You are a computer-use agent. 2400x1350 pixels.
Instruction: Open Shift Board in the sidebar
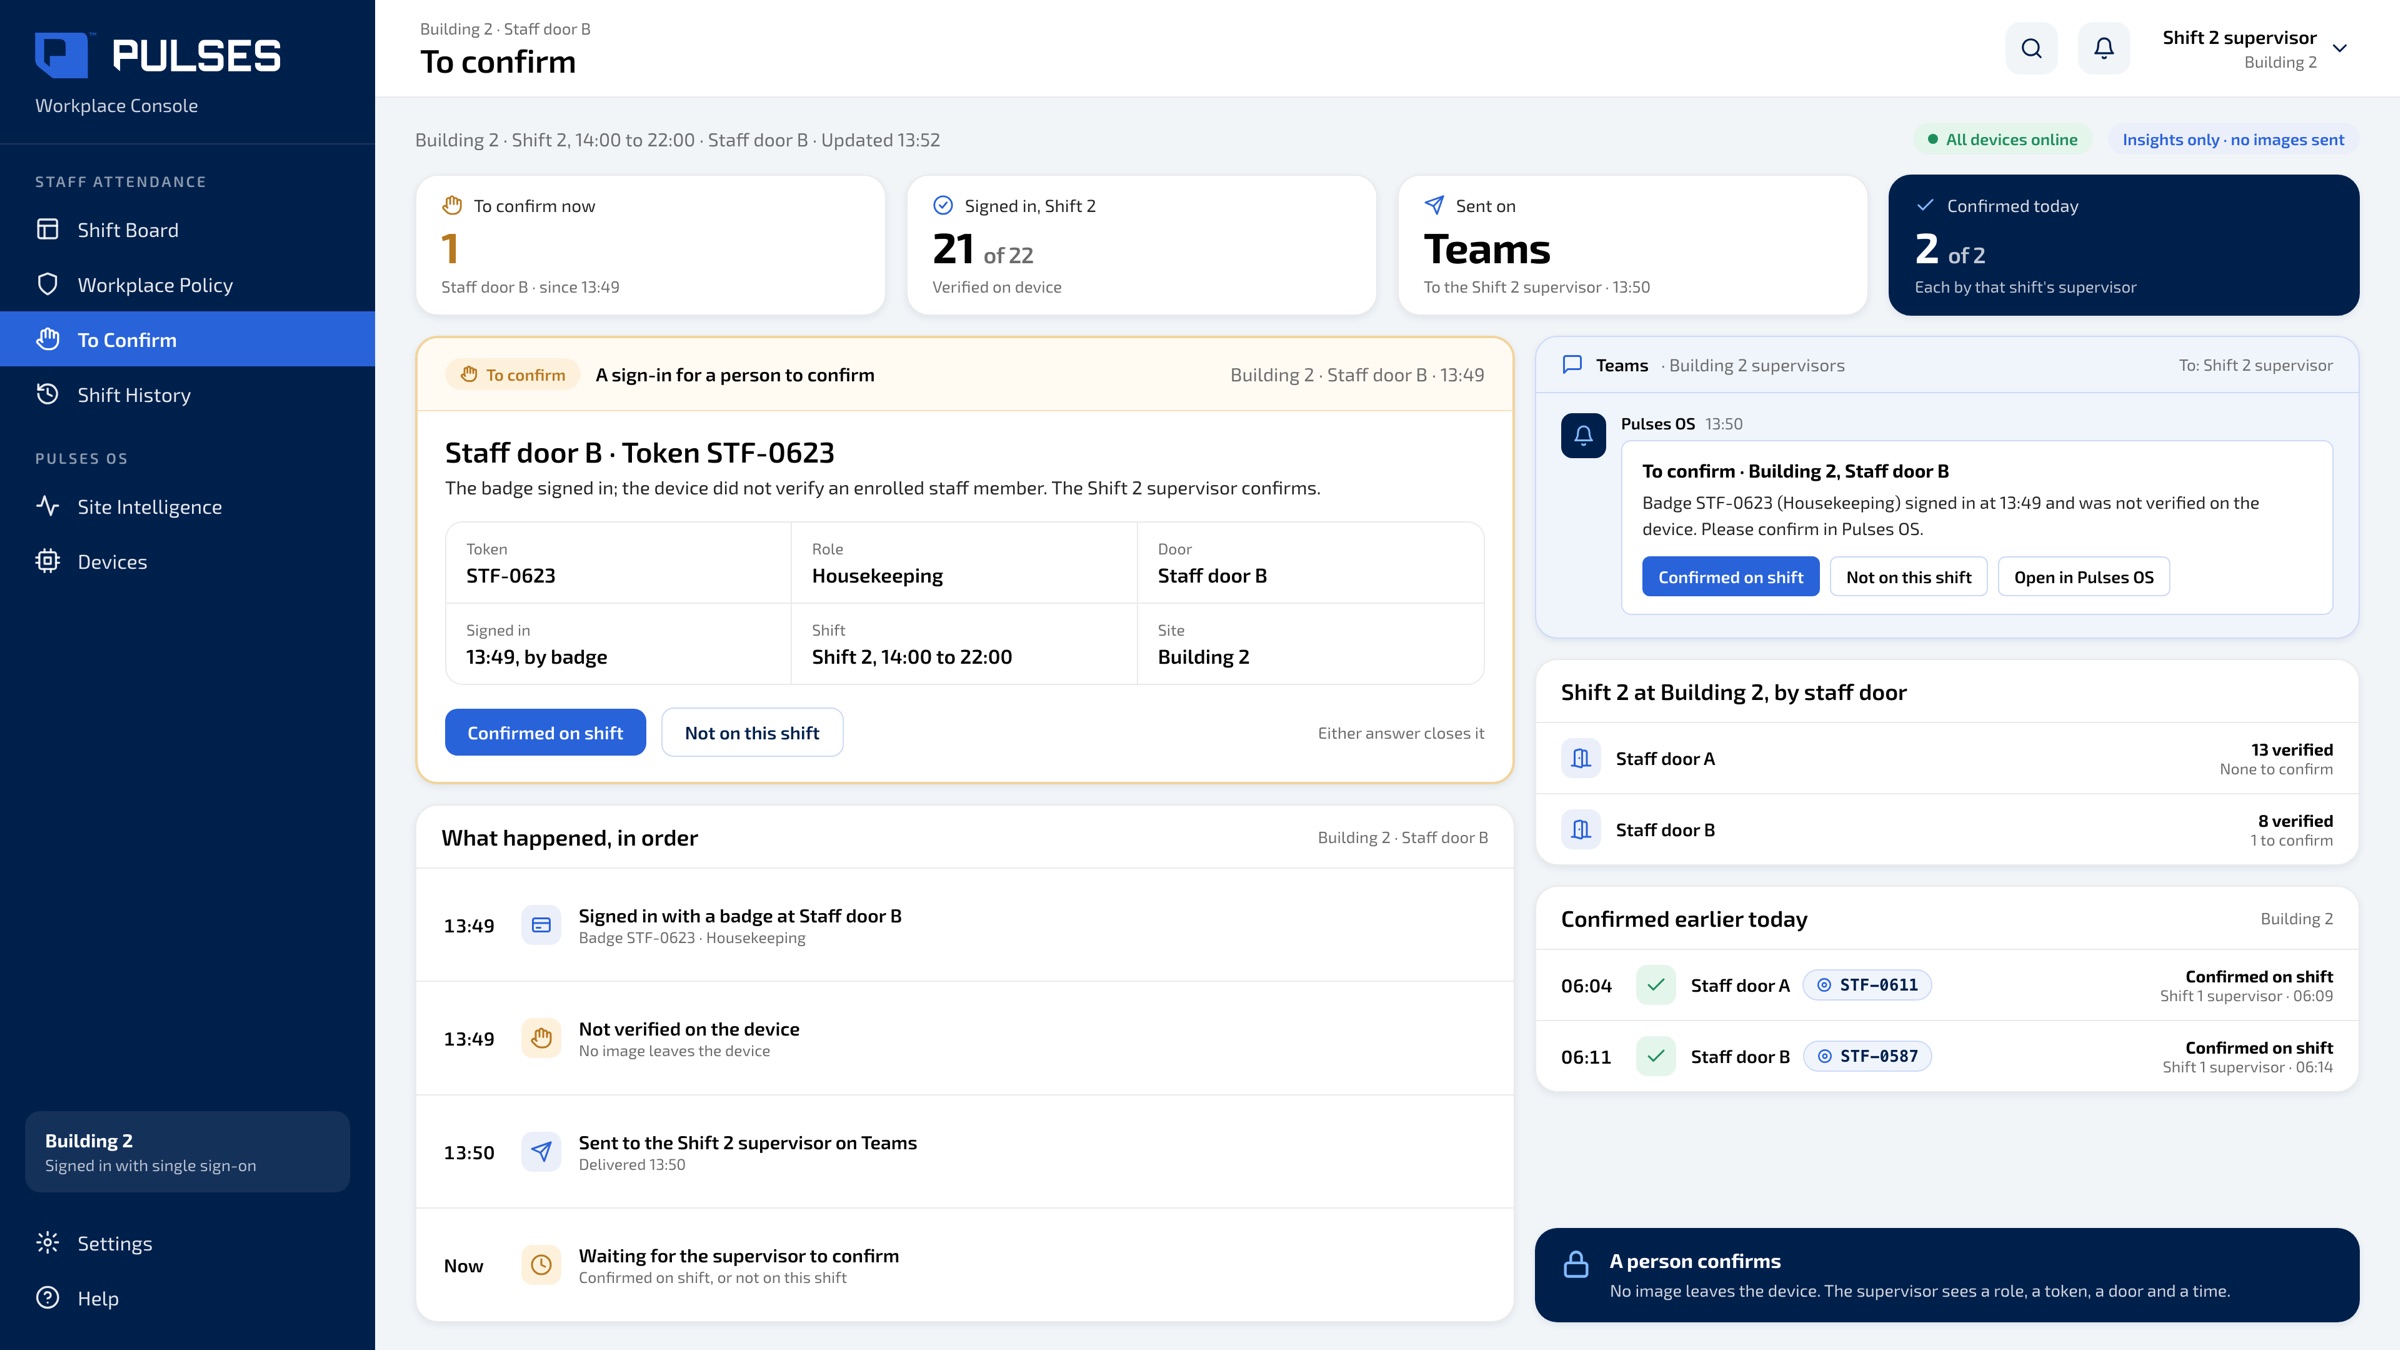(187, 230)
